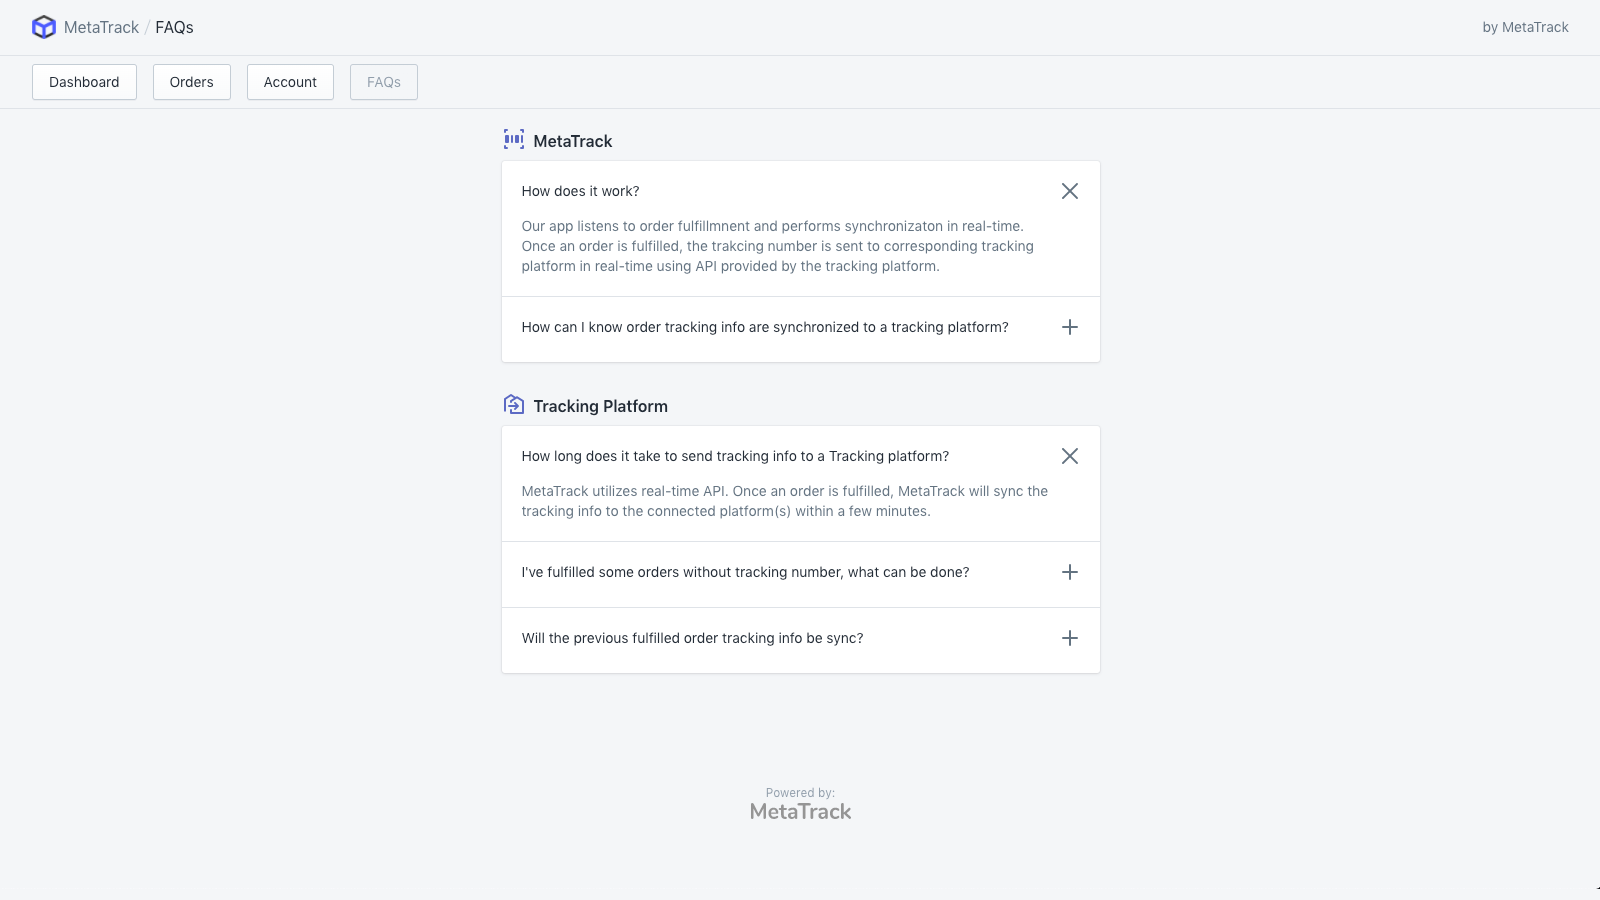Expand the synchronized tracking info question

point(1069,327)
